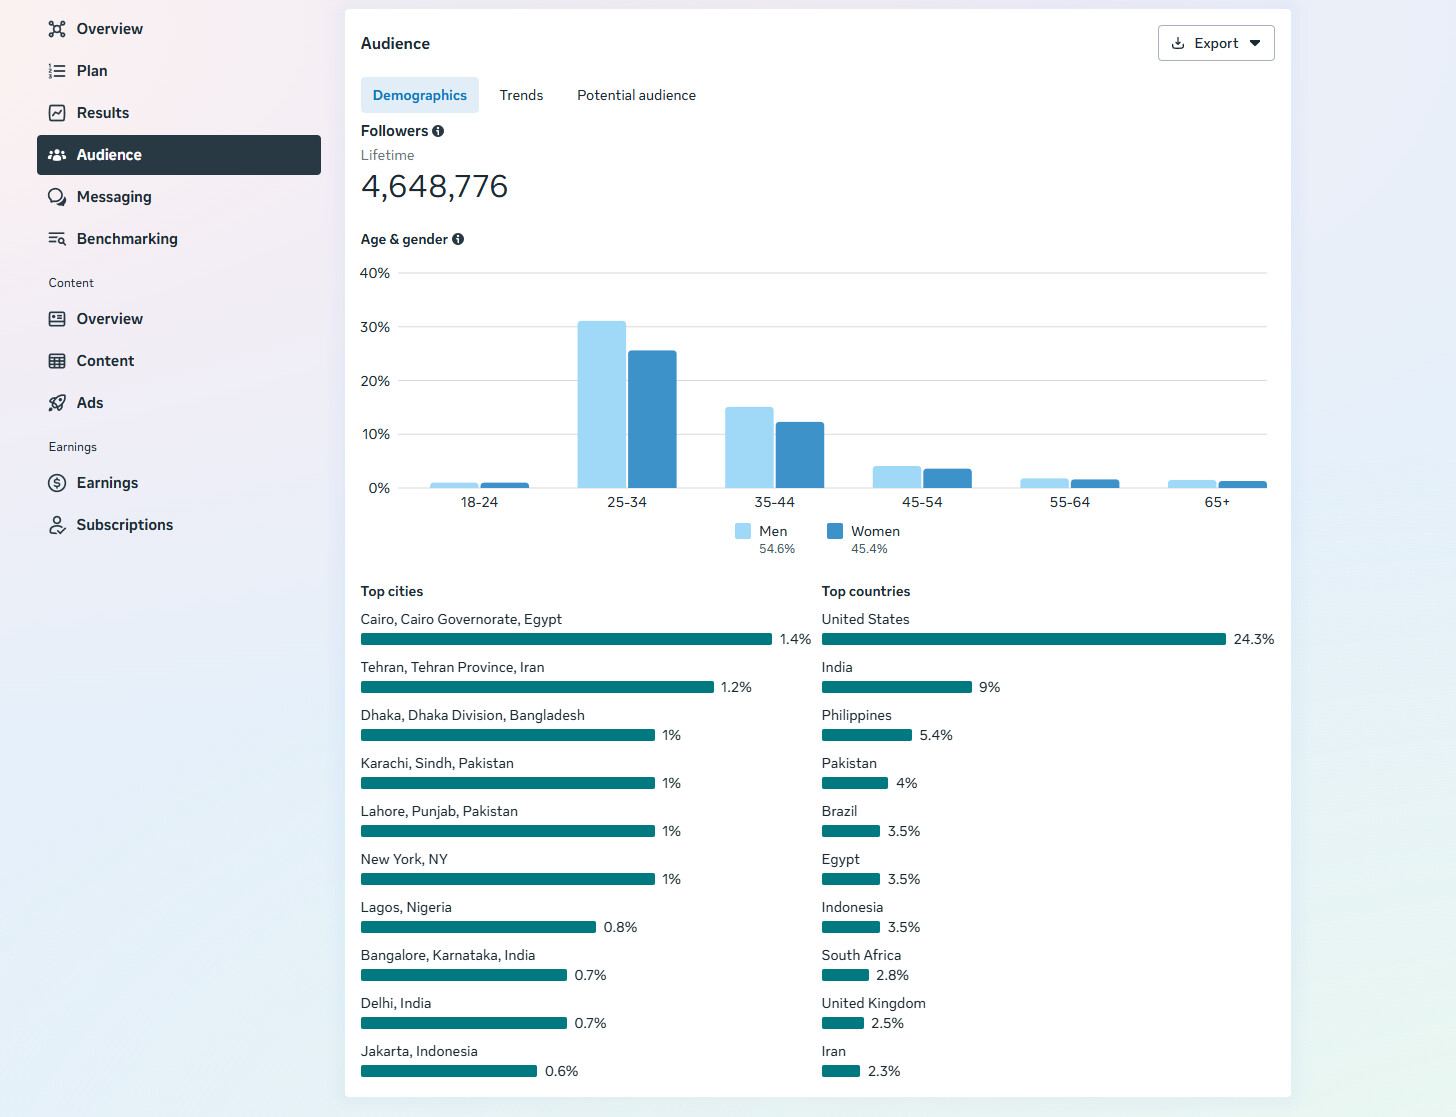Open the Export dropdown
1456x1117 pixels.
coord(1215,43)
